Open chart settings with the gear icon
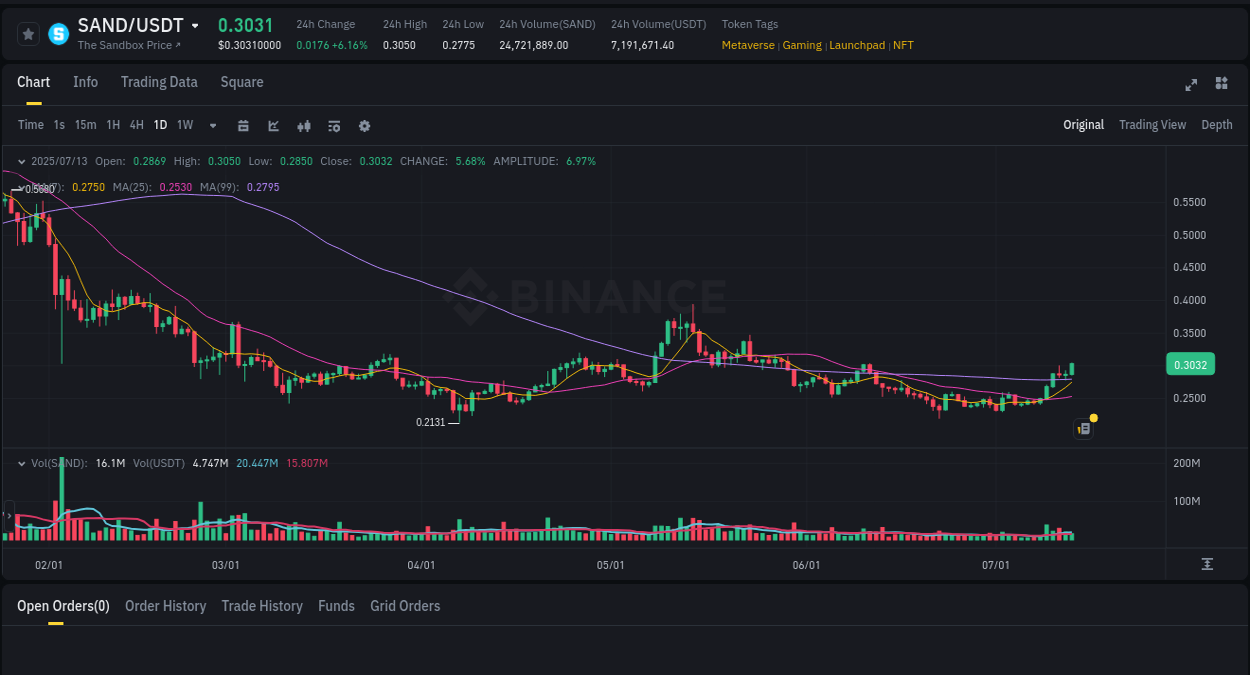The image size is (1250, 675). coord(364,125)
